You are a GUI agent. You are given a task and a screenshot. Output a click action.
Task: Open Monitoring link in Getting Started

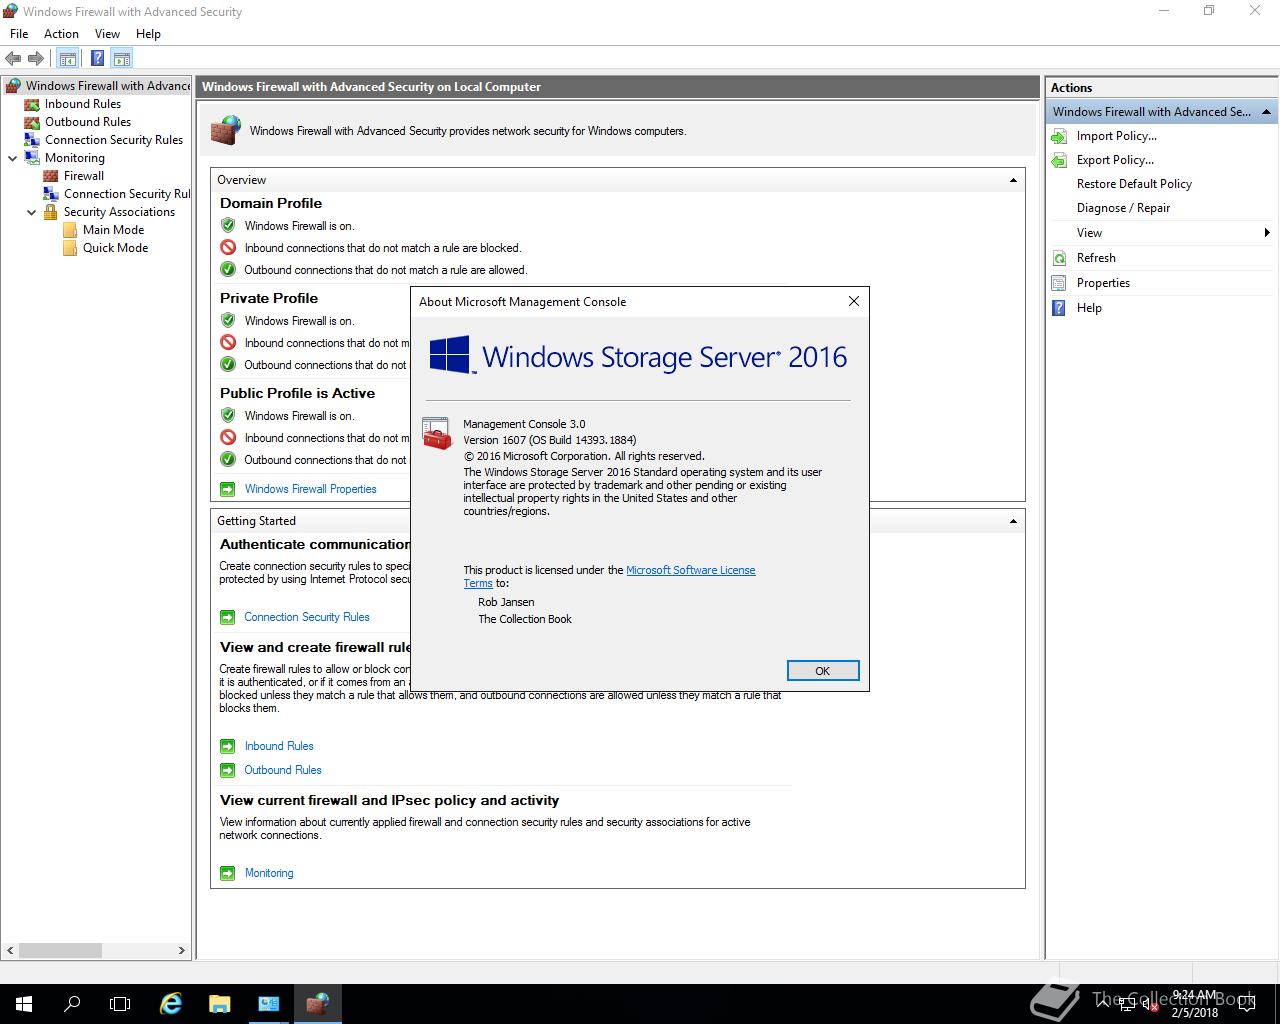coord(269,873)
